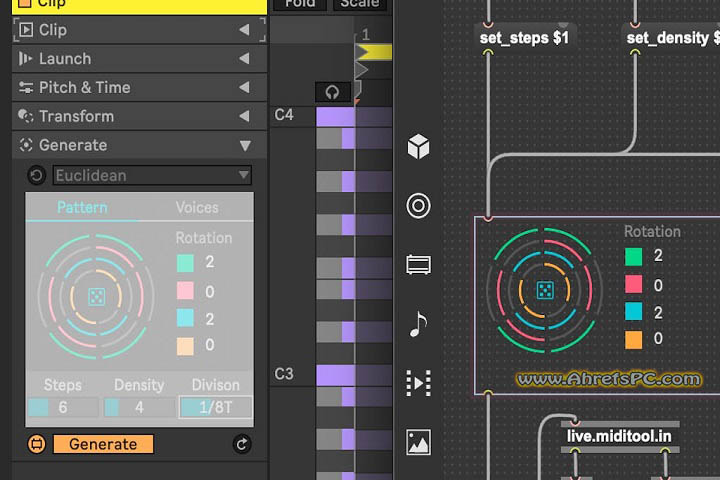Click the dice icon in the Max patcher circle

coord(545,290)
